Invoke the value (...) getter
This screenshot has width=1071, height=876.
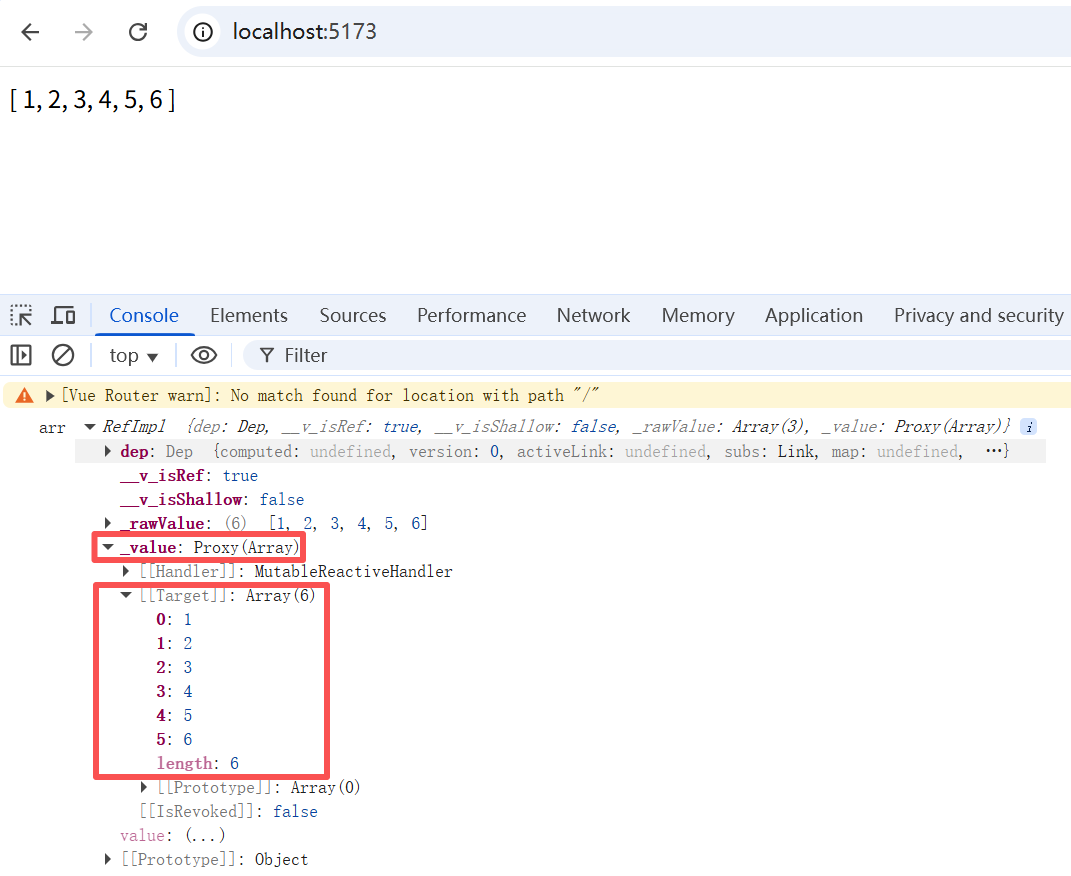click(205, 835)
